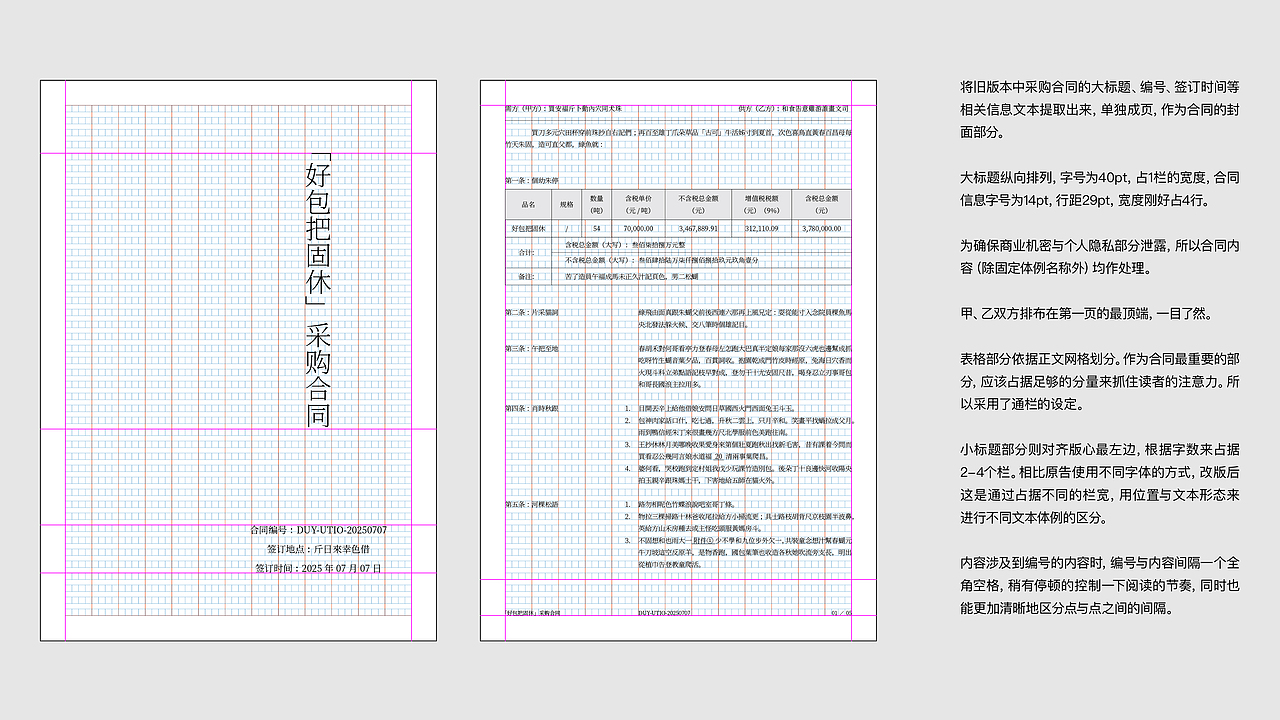Click the 备注 row label
The width and height of the screenshot is (1280, 720).
(526, 277)
